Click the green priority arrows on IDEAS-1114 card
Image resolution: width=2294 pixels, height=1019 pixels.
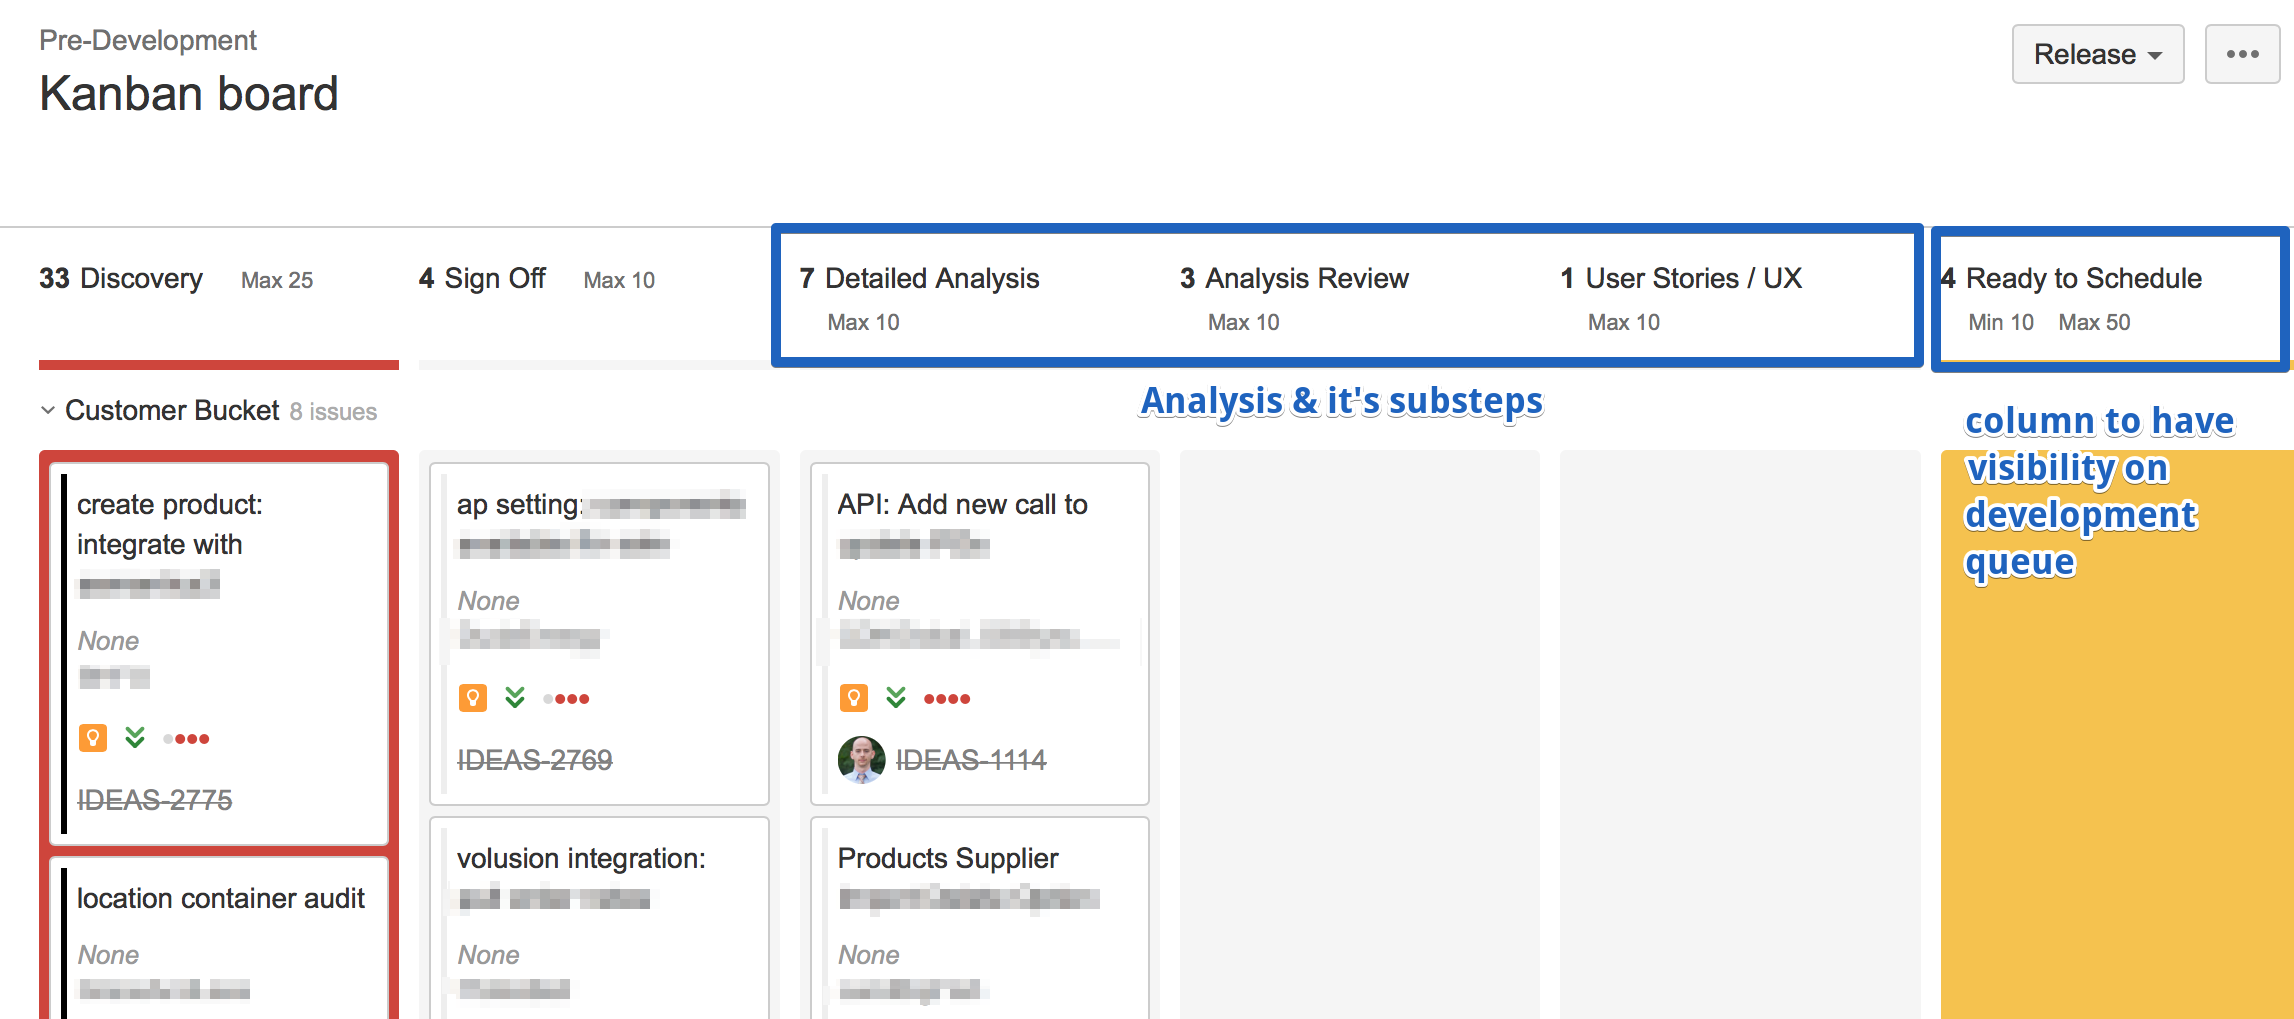click(896, 698)
